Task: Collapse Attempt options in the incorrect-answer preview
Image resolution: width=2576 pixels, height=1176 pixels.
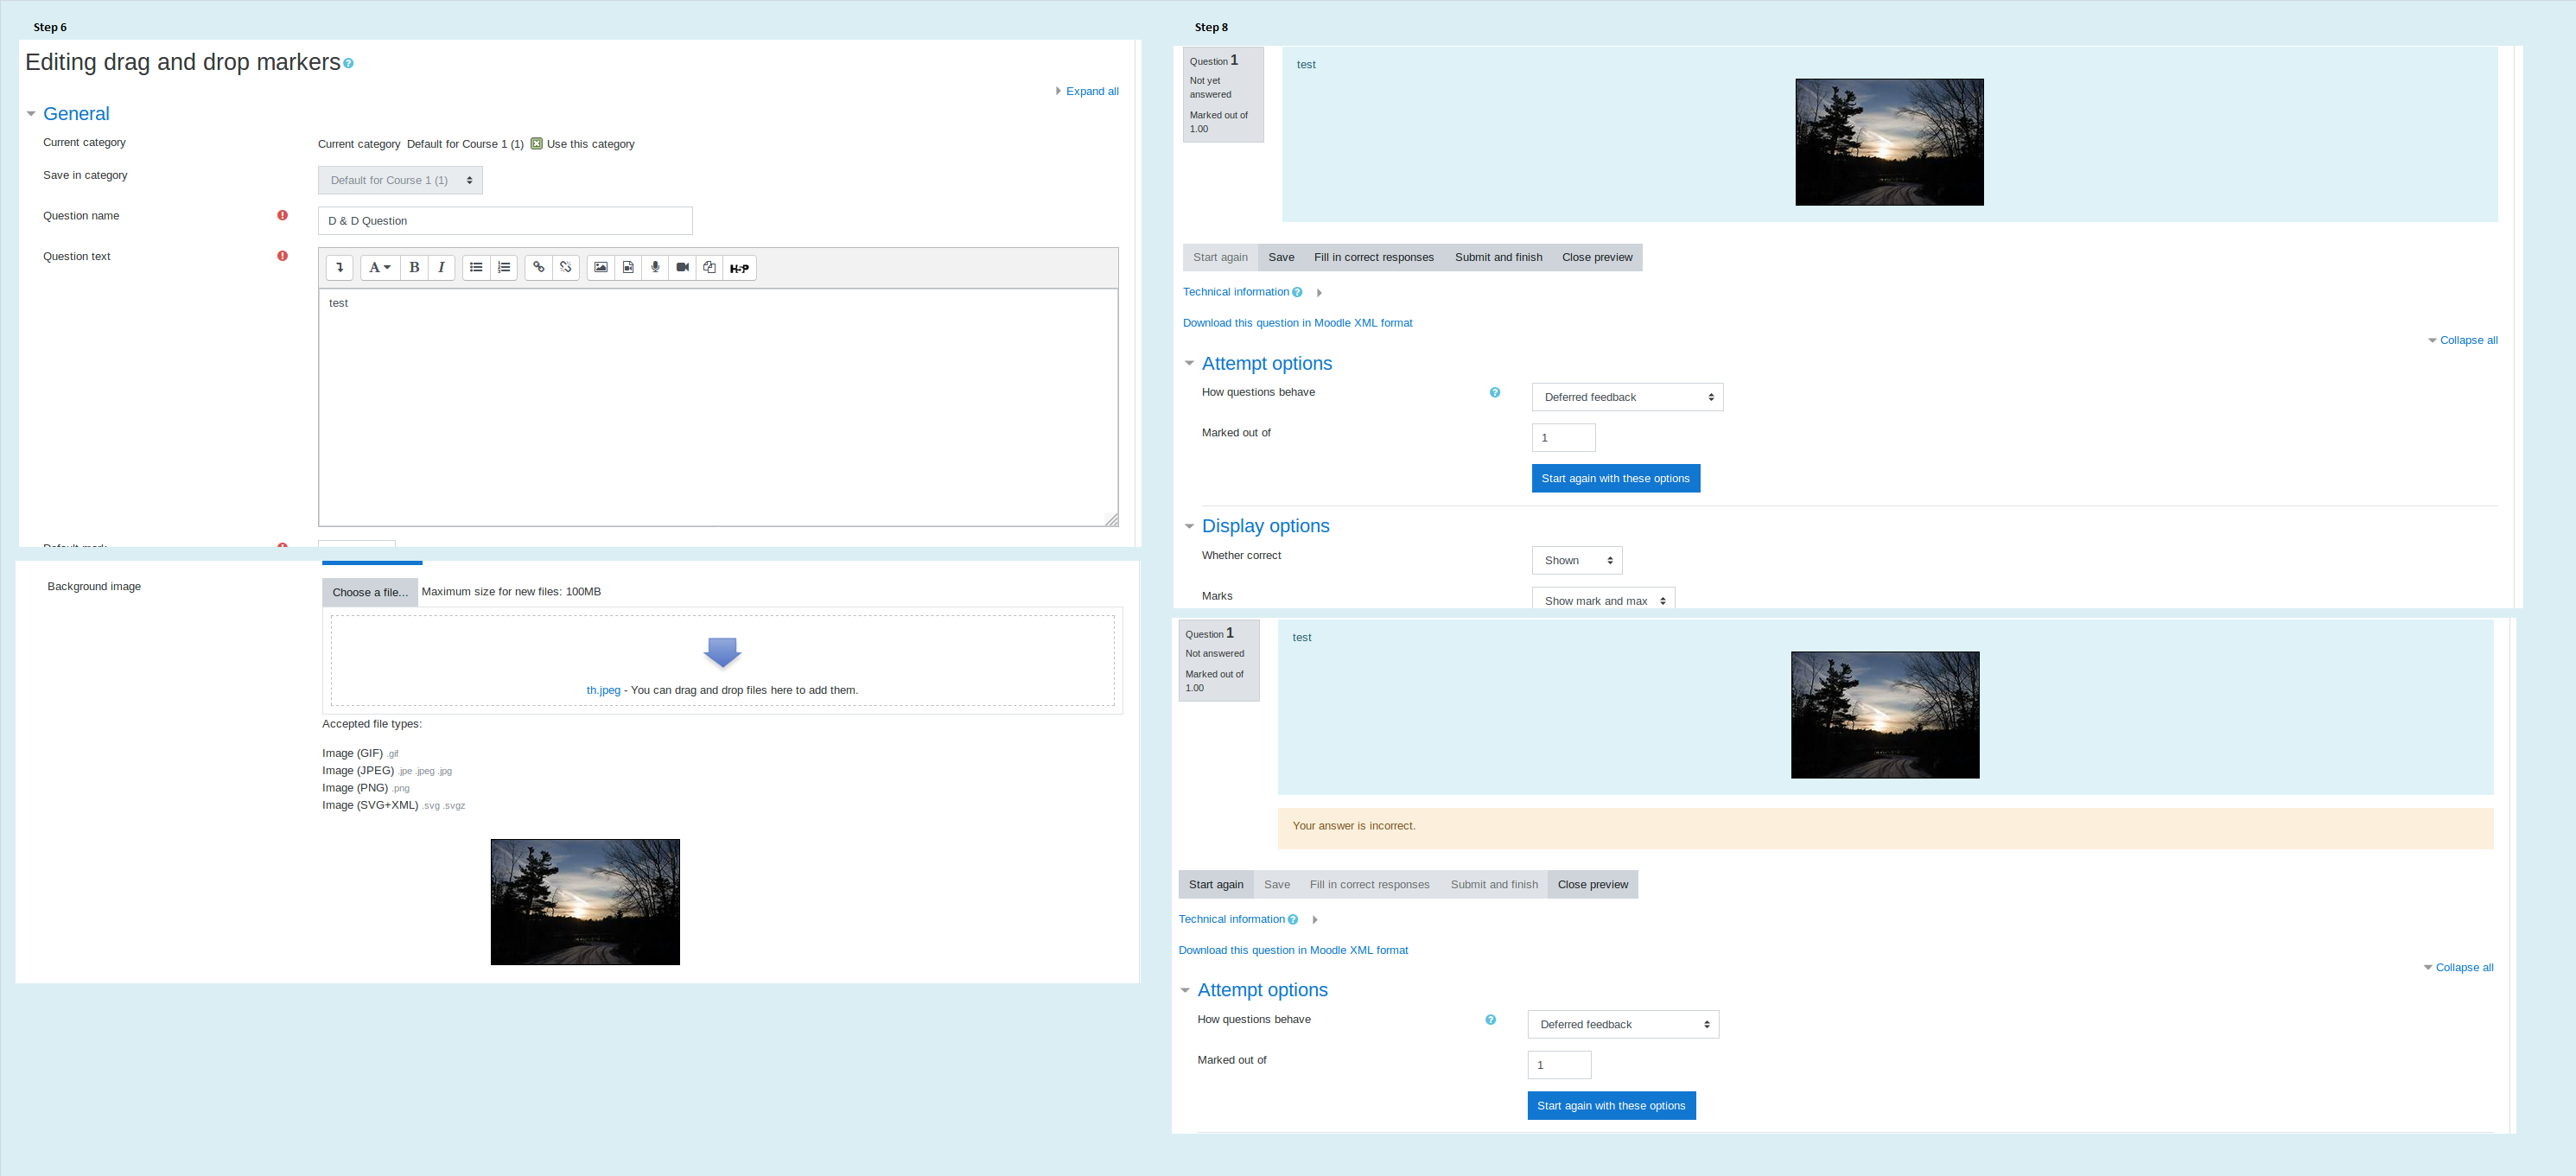Action: click(1185, 990)
